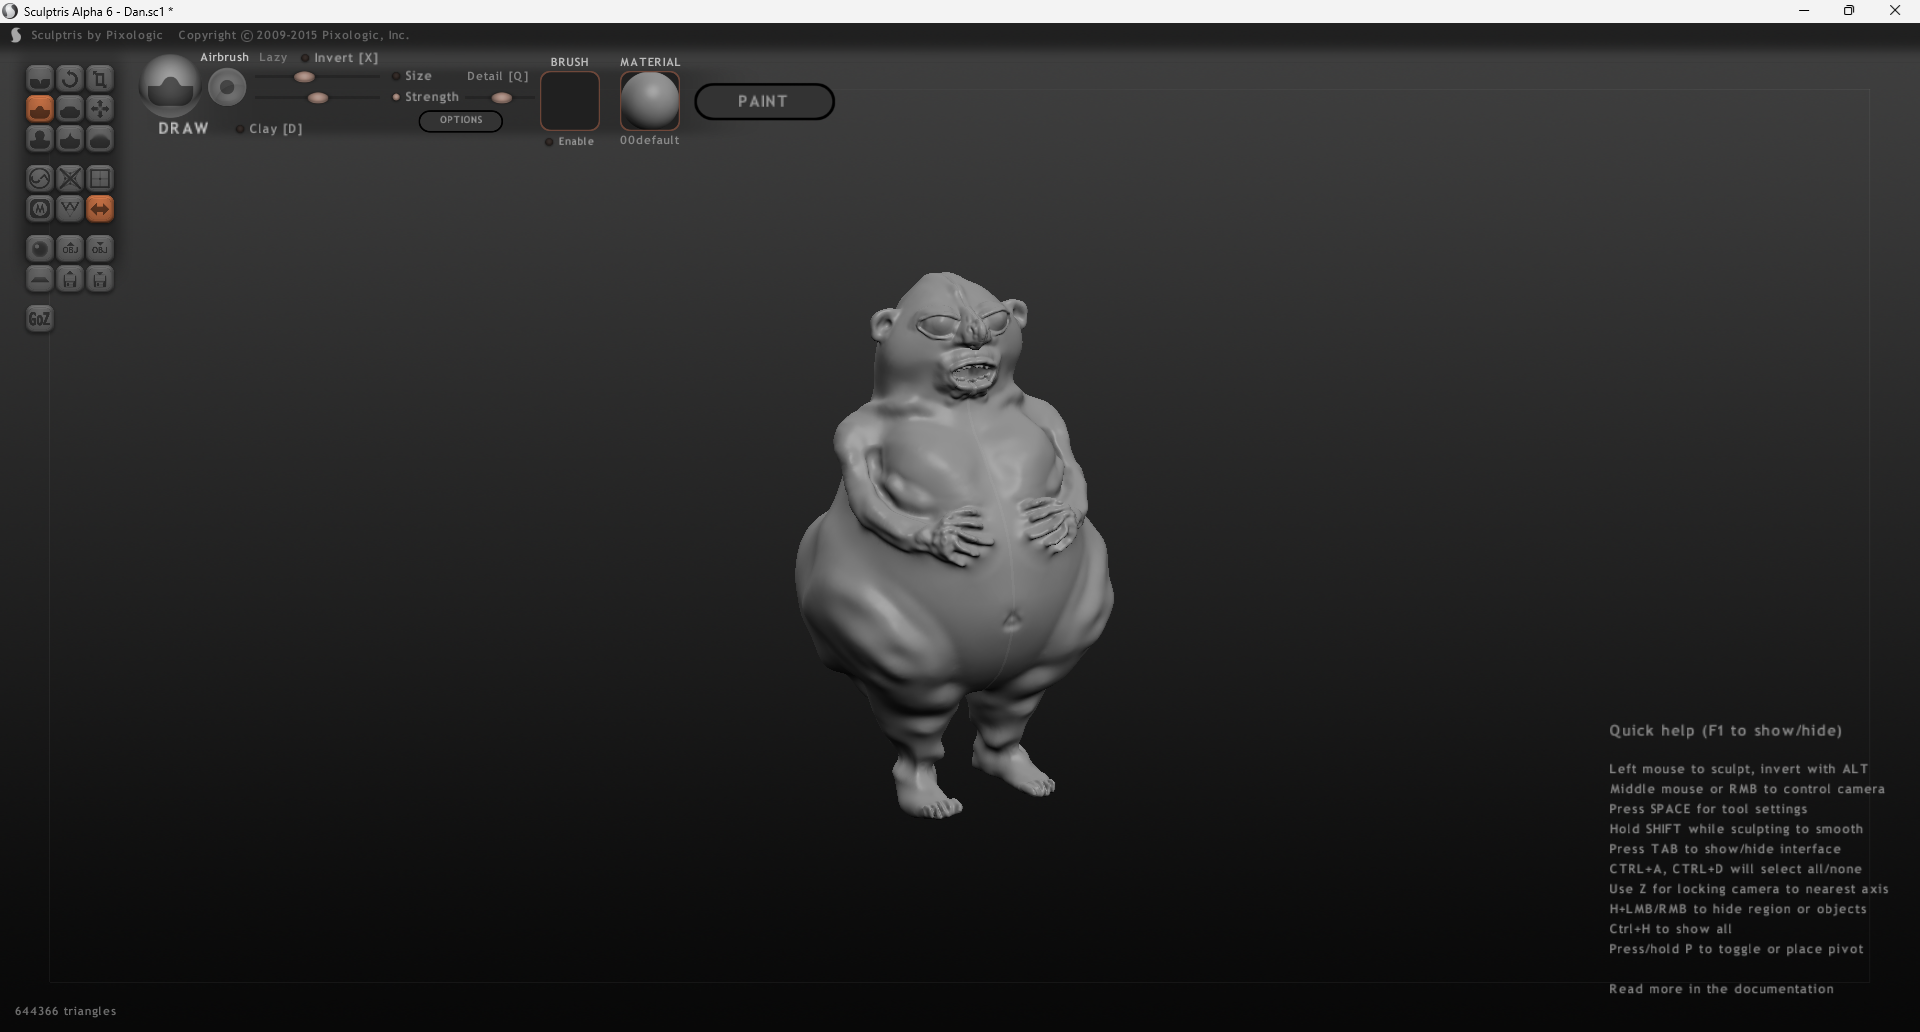Select the highlighted Draw brush tool
This screenshot has width=1920, height=1032.
click(x=40, y=109)
